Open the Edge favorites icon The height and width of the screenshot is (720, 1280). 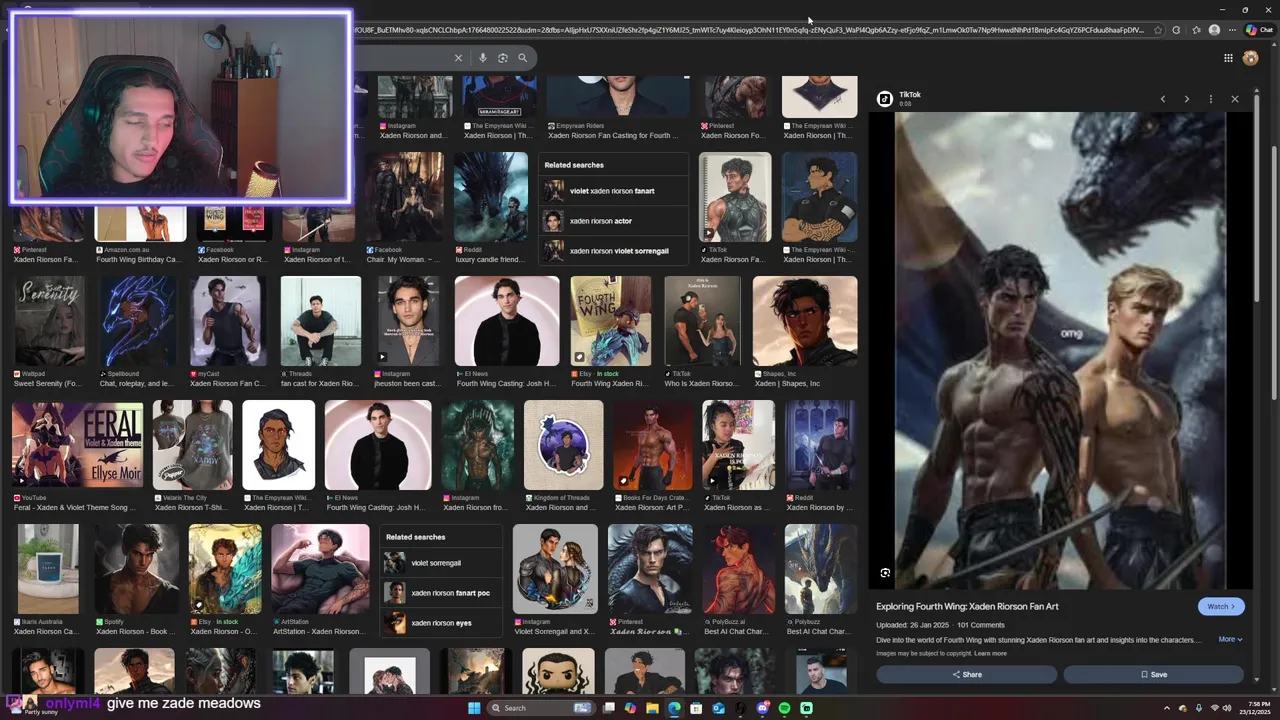[x=1196, y=30]
